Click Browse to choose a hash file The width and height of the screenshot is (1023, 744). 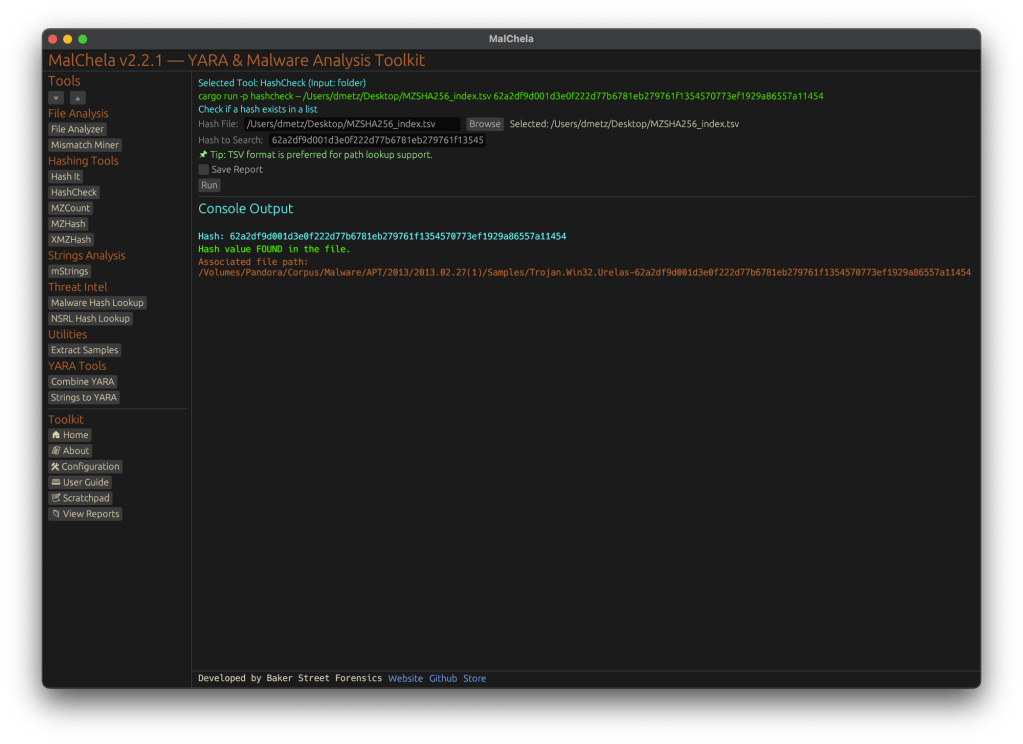tap(485, 124)
